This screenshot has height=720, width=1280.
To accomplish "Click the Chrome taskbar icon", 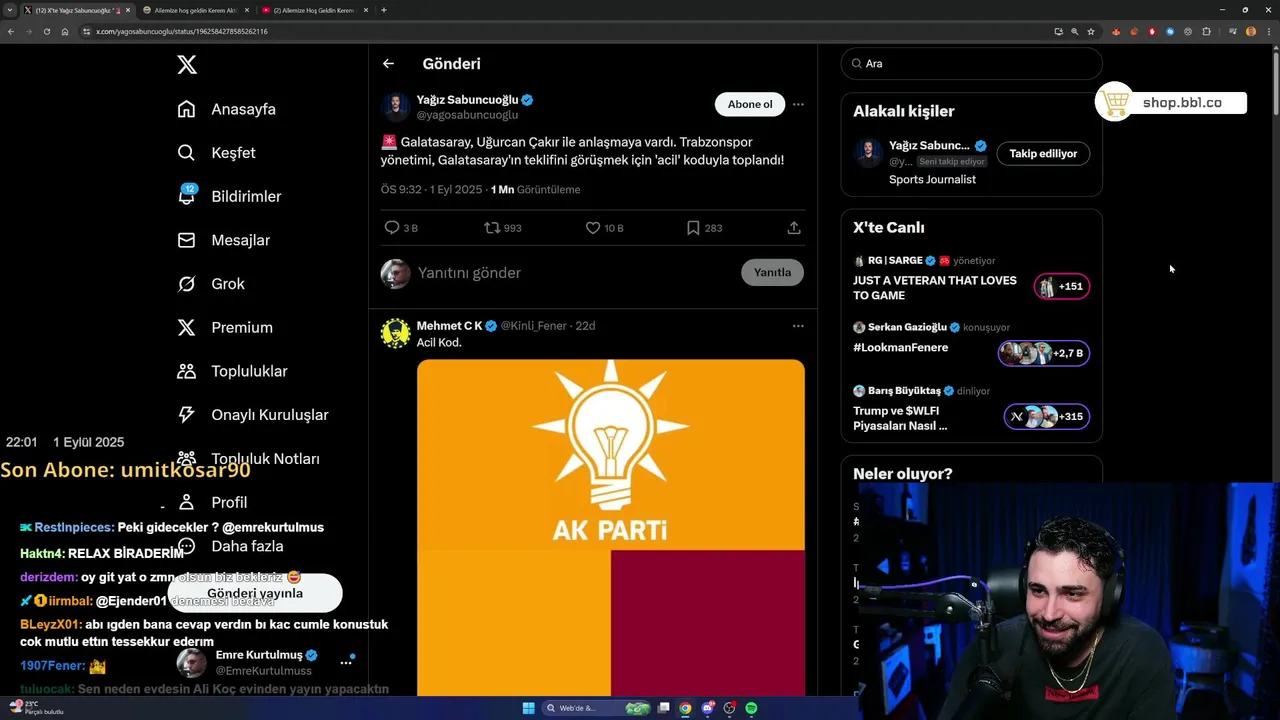I will [685, 708].
